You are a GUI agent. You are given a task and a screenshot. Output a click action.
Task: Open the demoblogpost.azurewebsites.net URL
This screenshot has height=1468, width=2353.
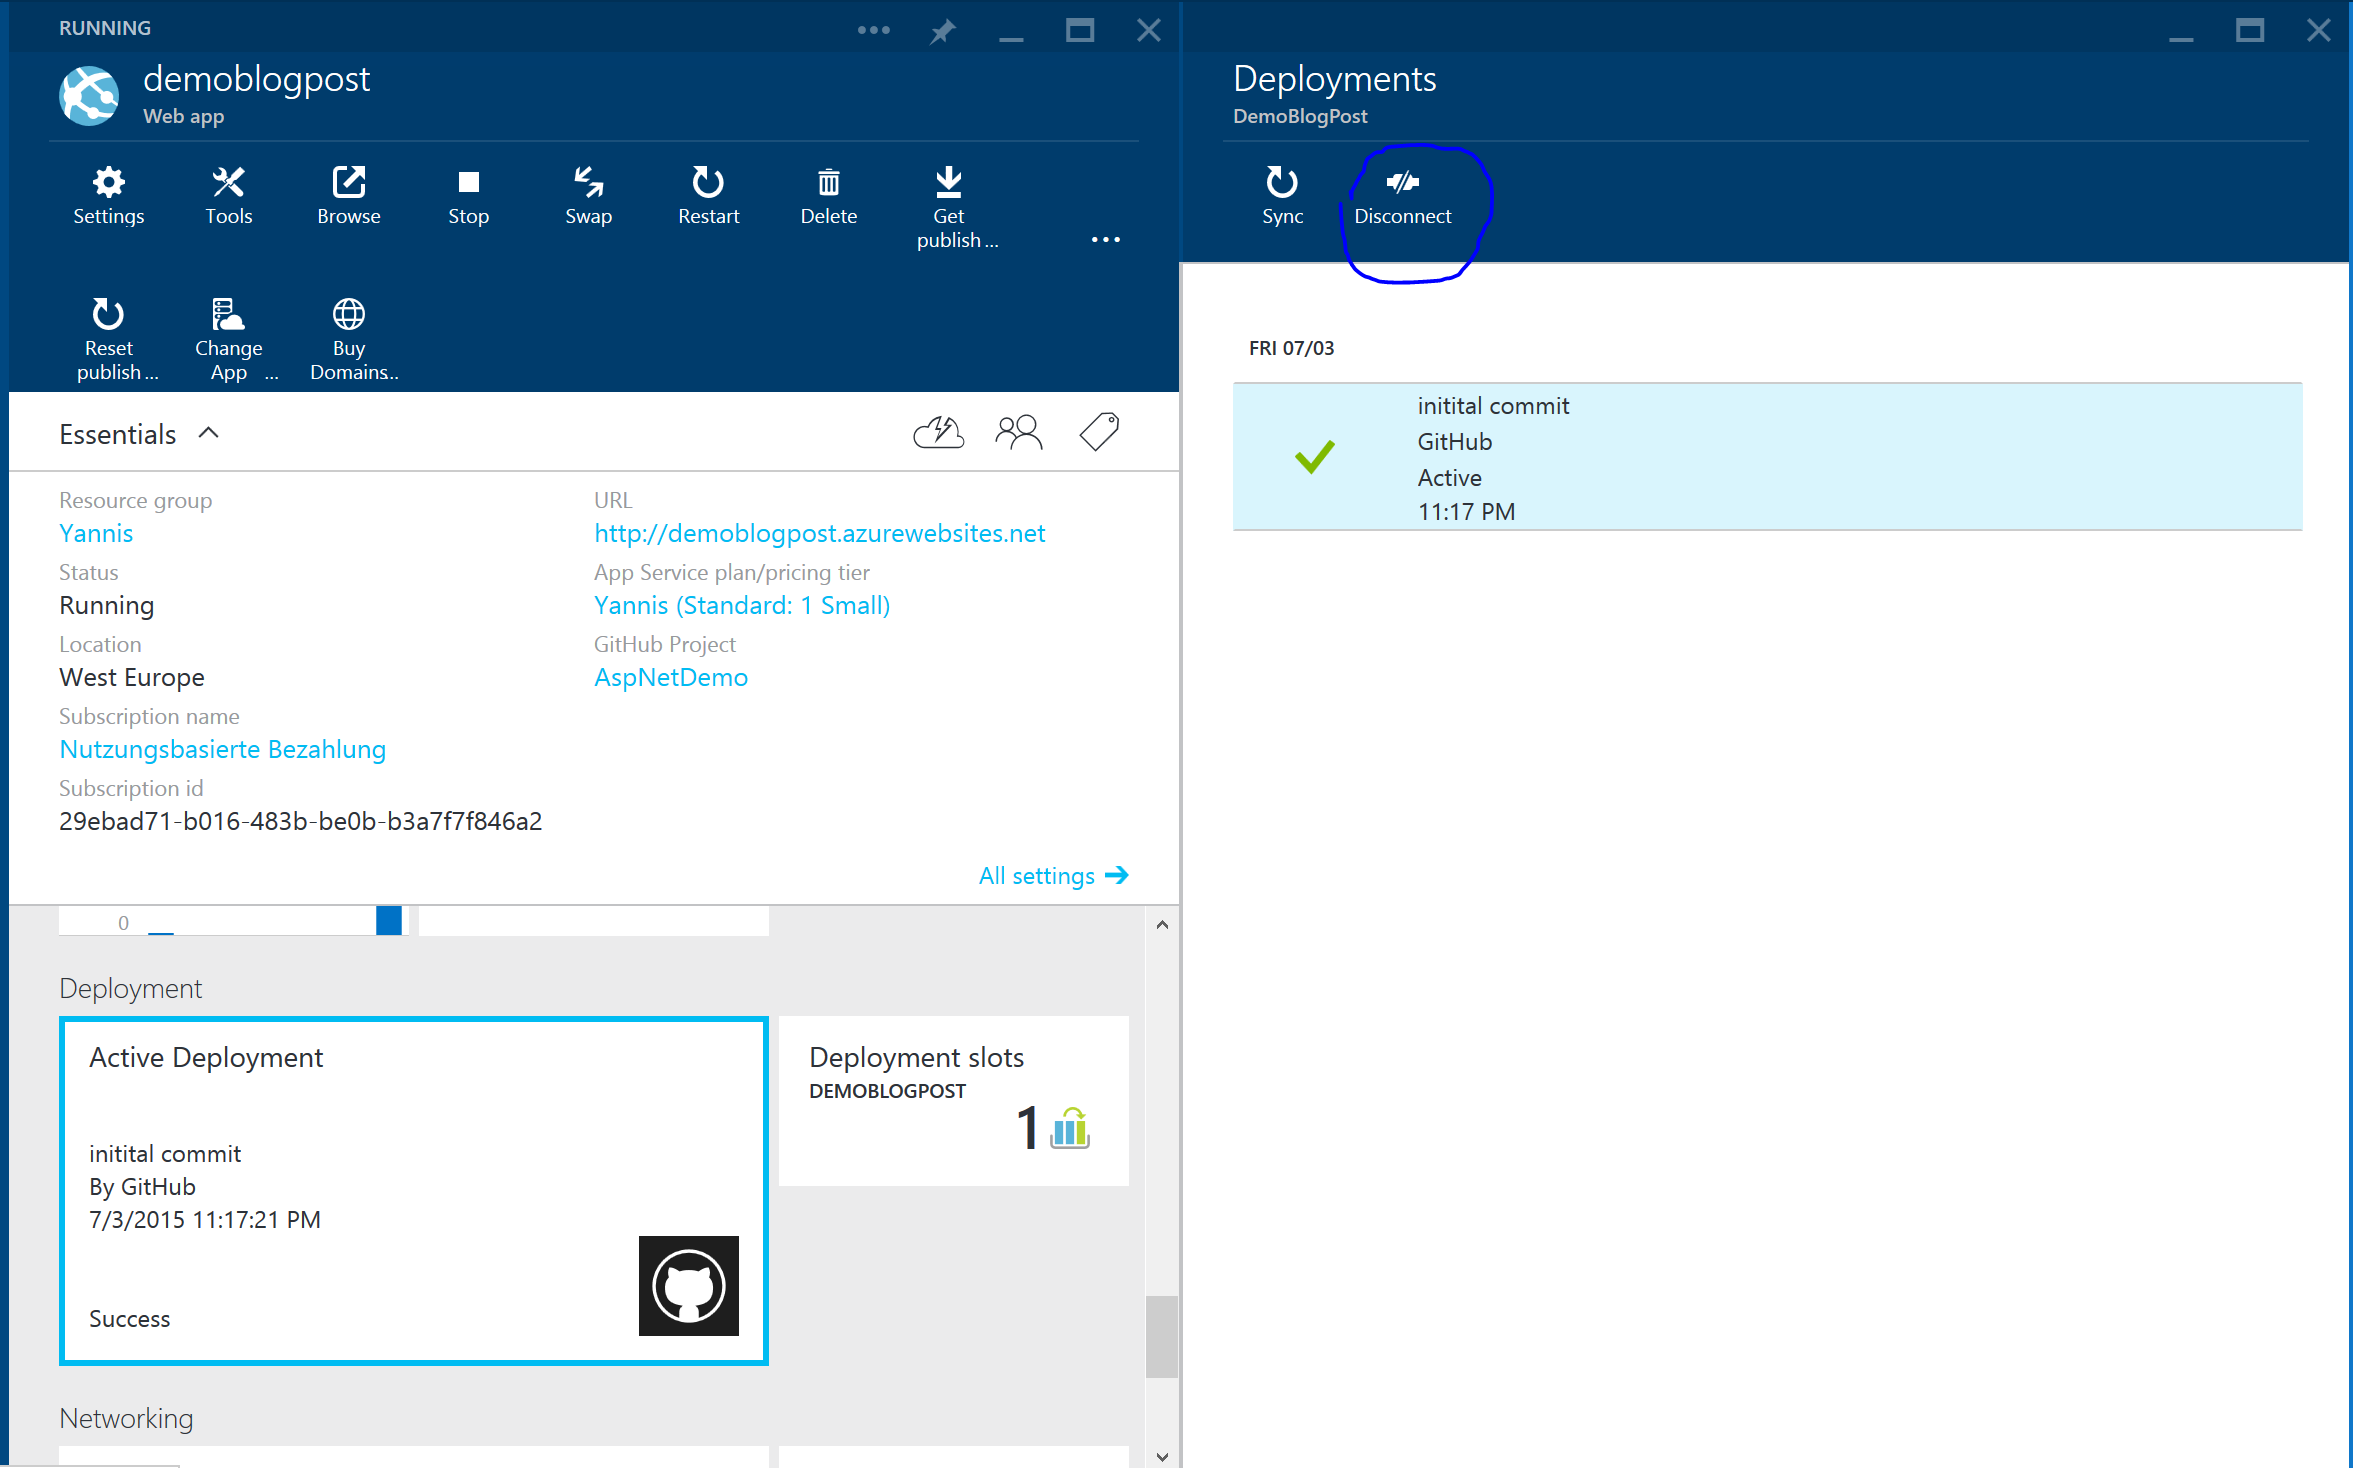pyautogui.click(x=819, y=533)
